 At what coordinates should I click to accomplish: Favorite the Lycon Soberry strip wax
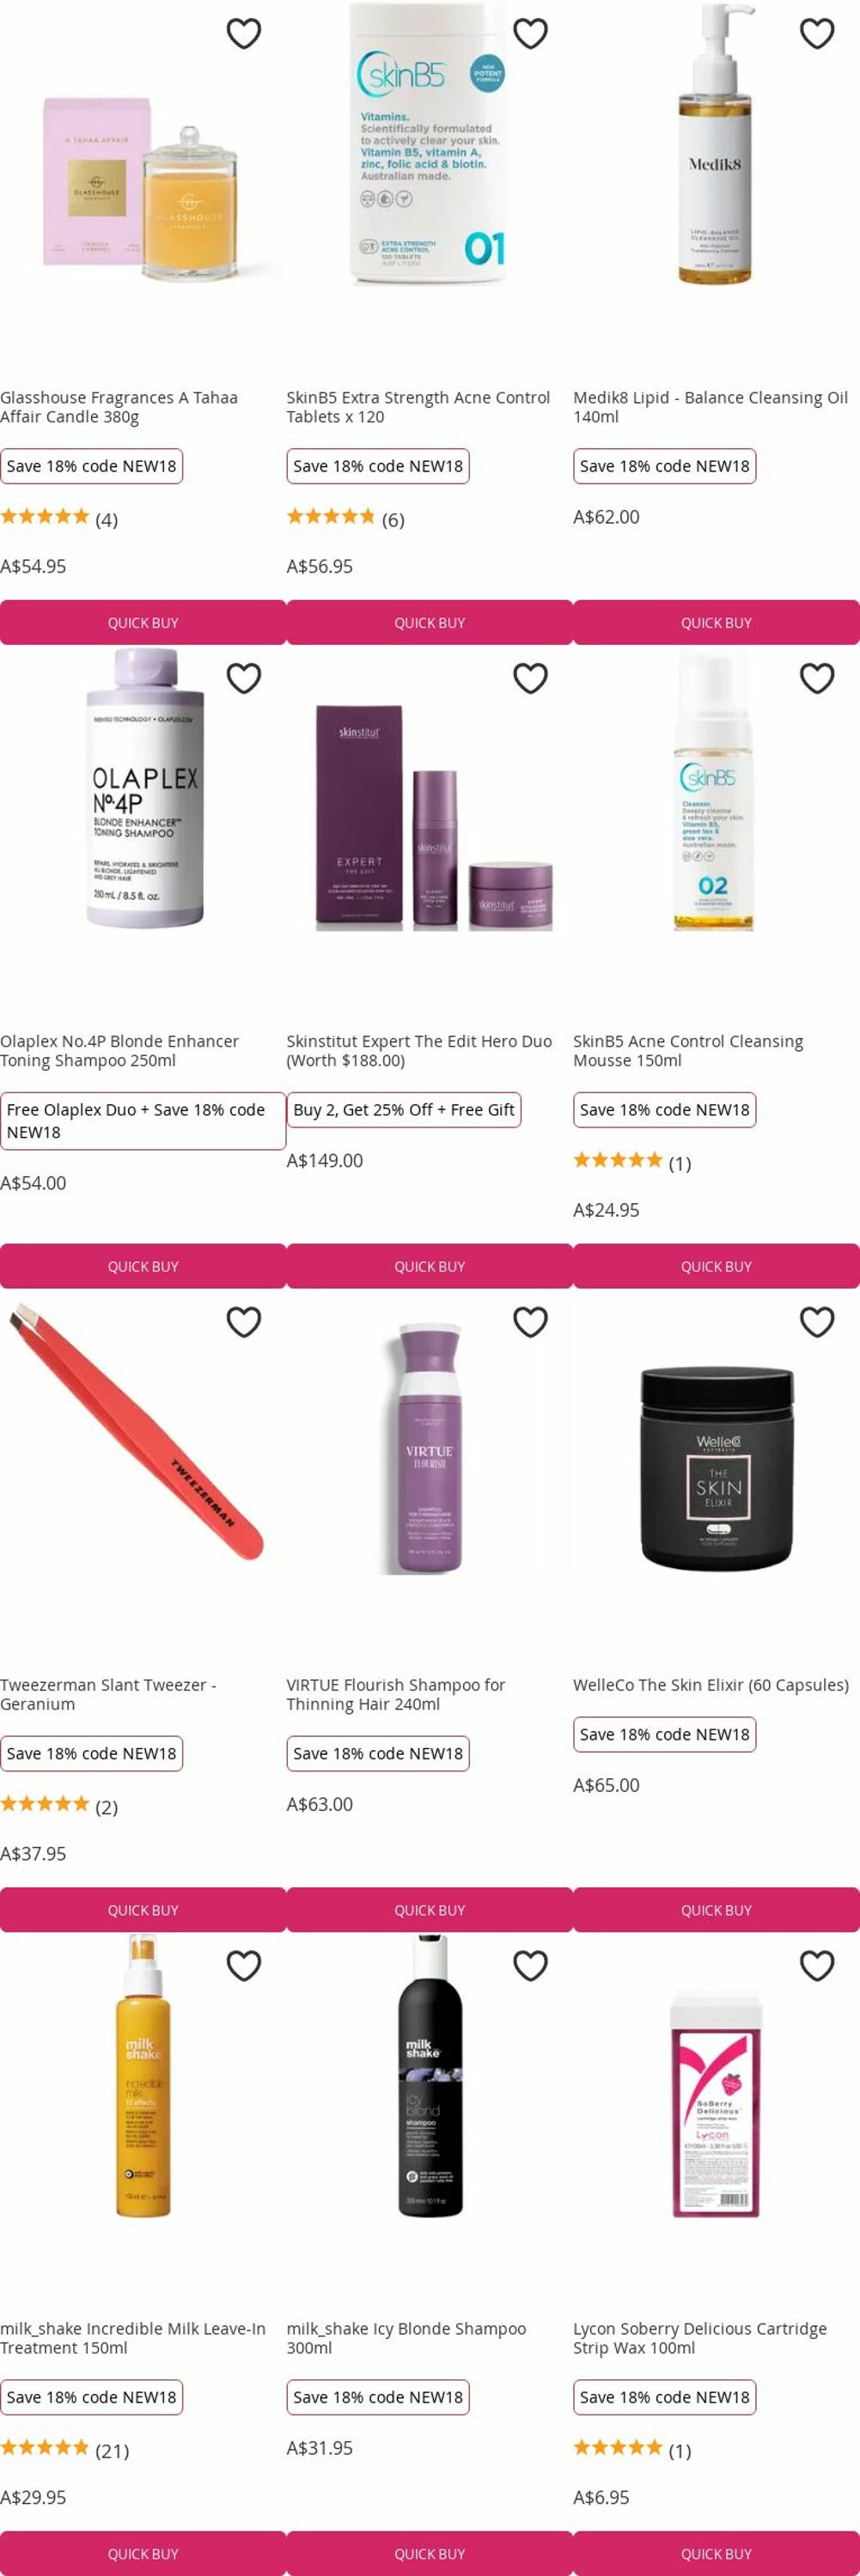(x=817, y=1966)
